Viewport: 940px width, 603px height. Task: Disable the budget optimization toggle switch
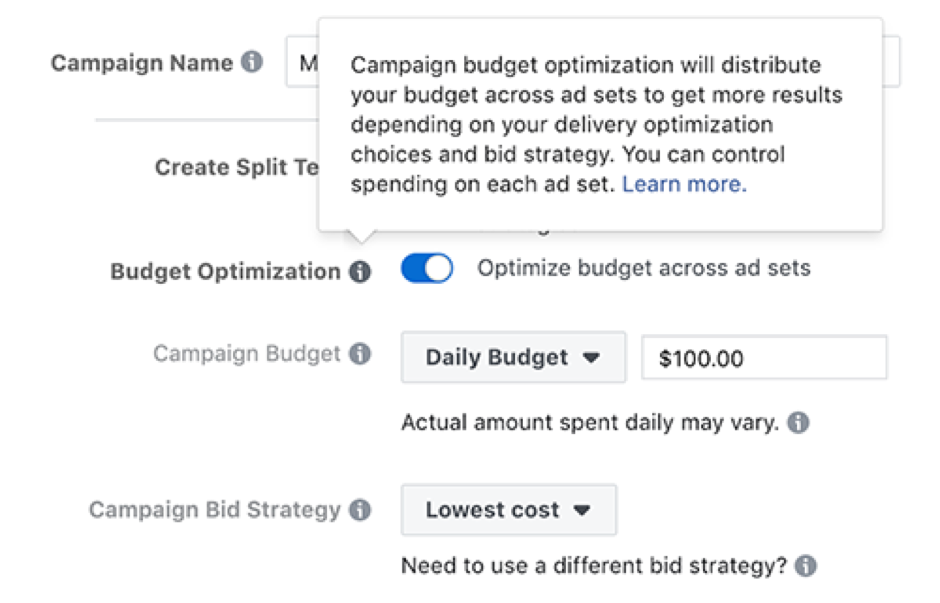427,269
